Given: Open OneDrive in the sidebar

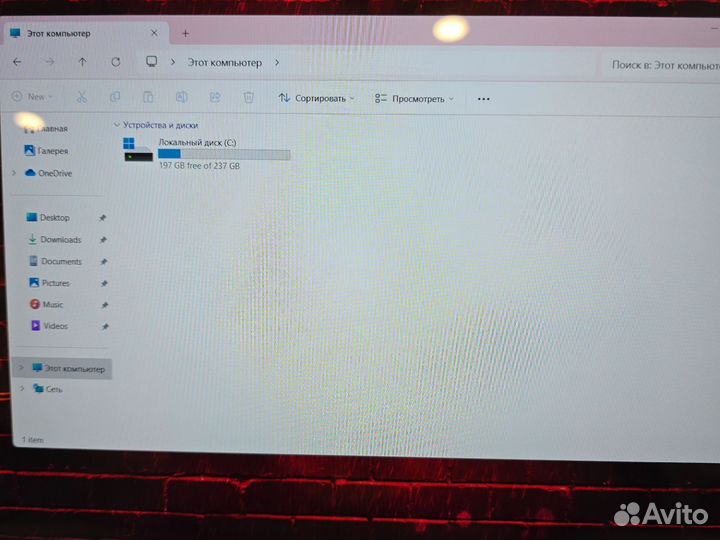Looking at the screenshot, I should pyautogui.click(x=49, y=173).
